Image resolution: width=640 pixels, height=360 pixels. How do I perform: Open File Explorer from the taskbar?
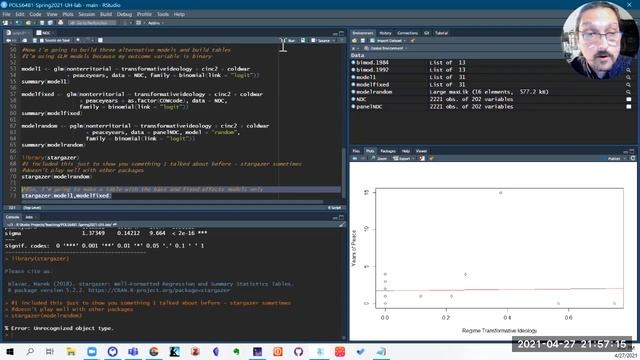71,351
